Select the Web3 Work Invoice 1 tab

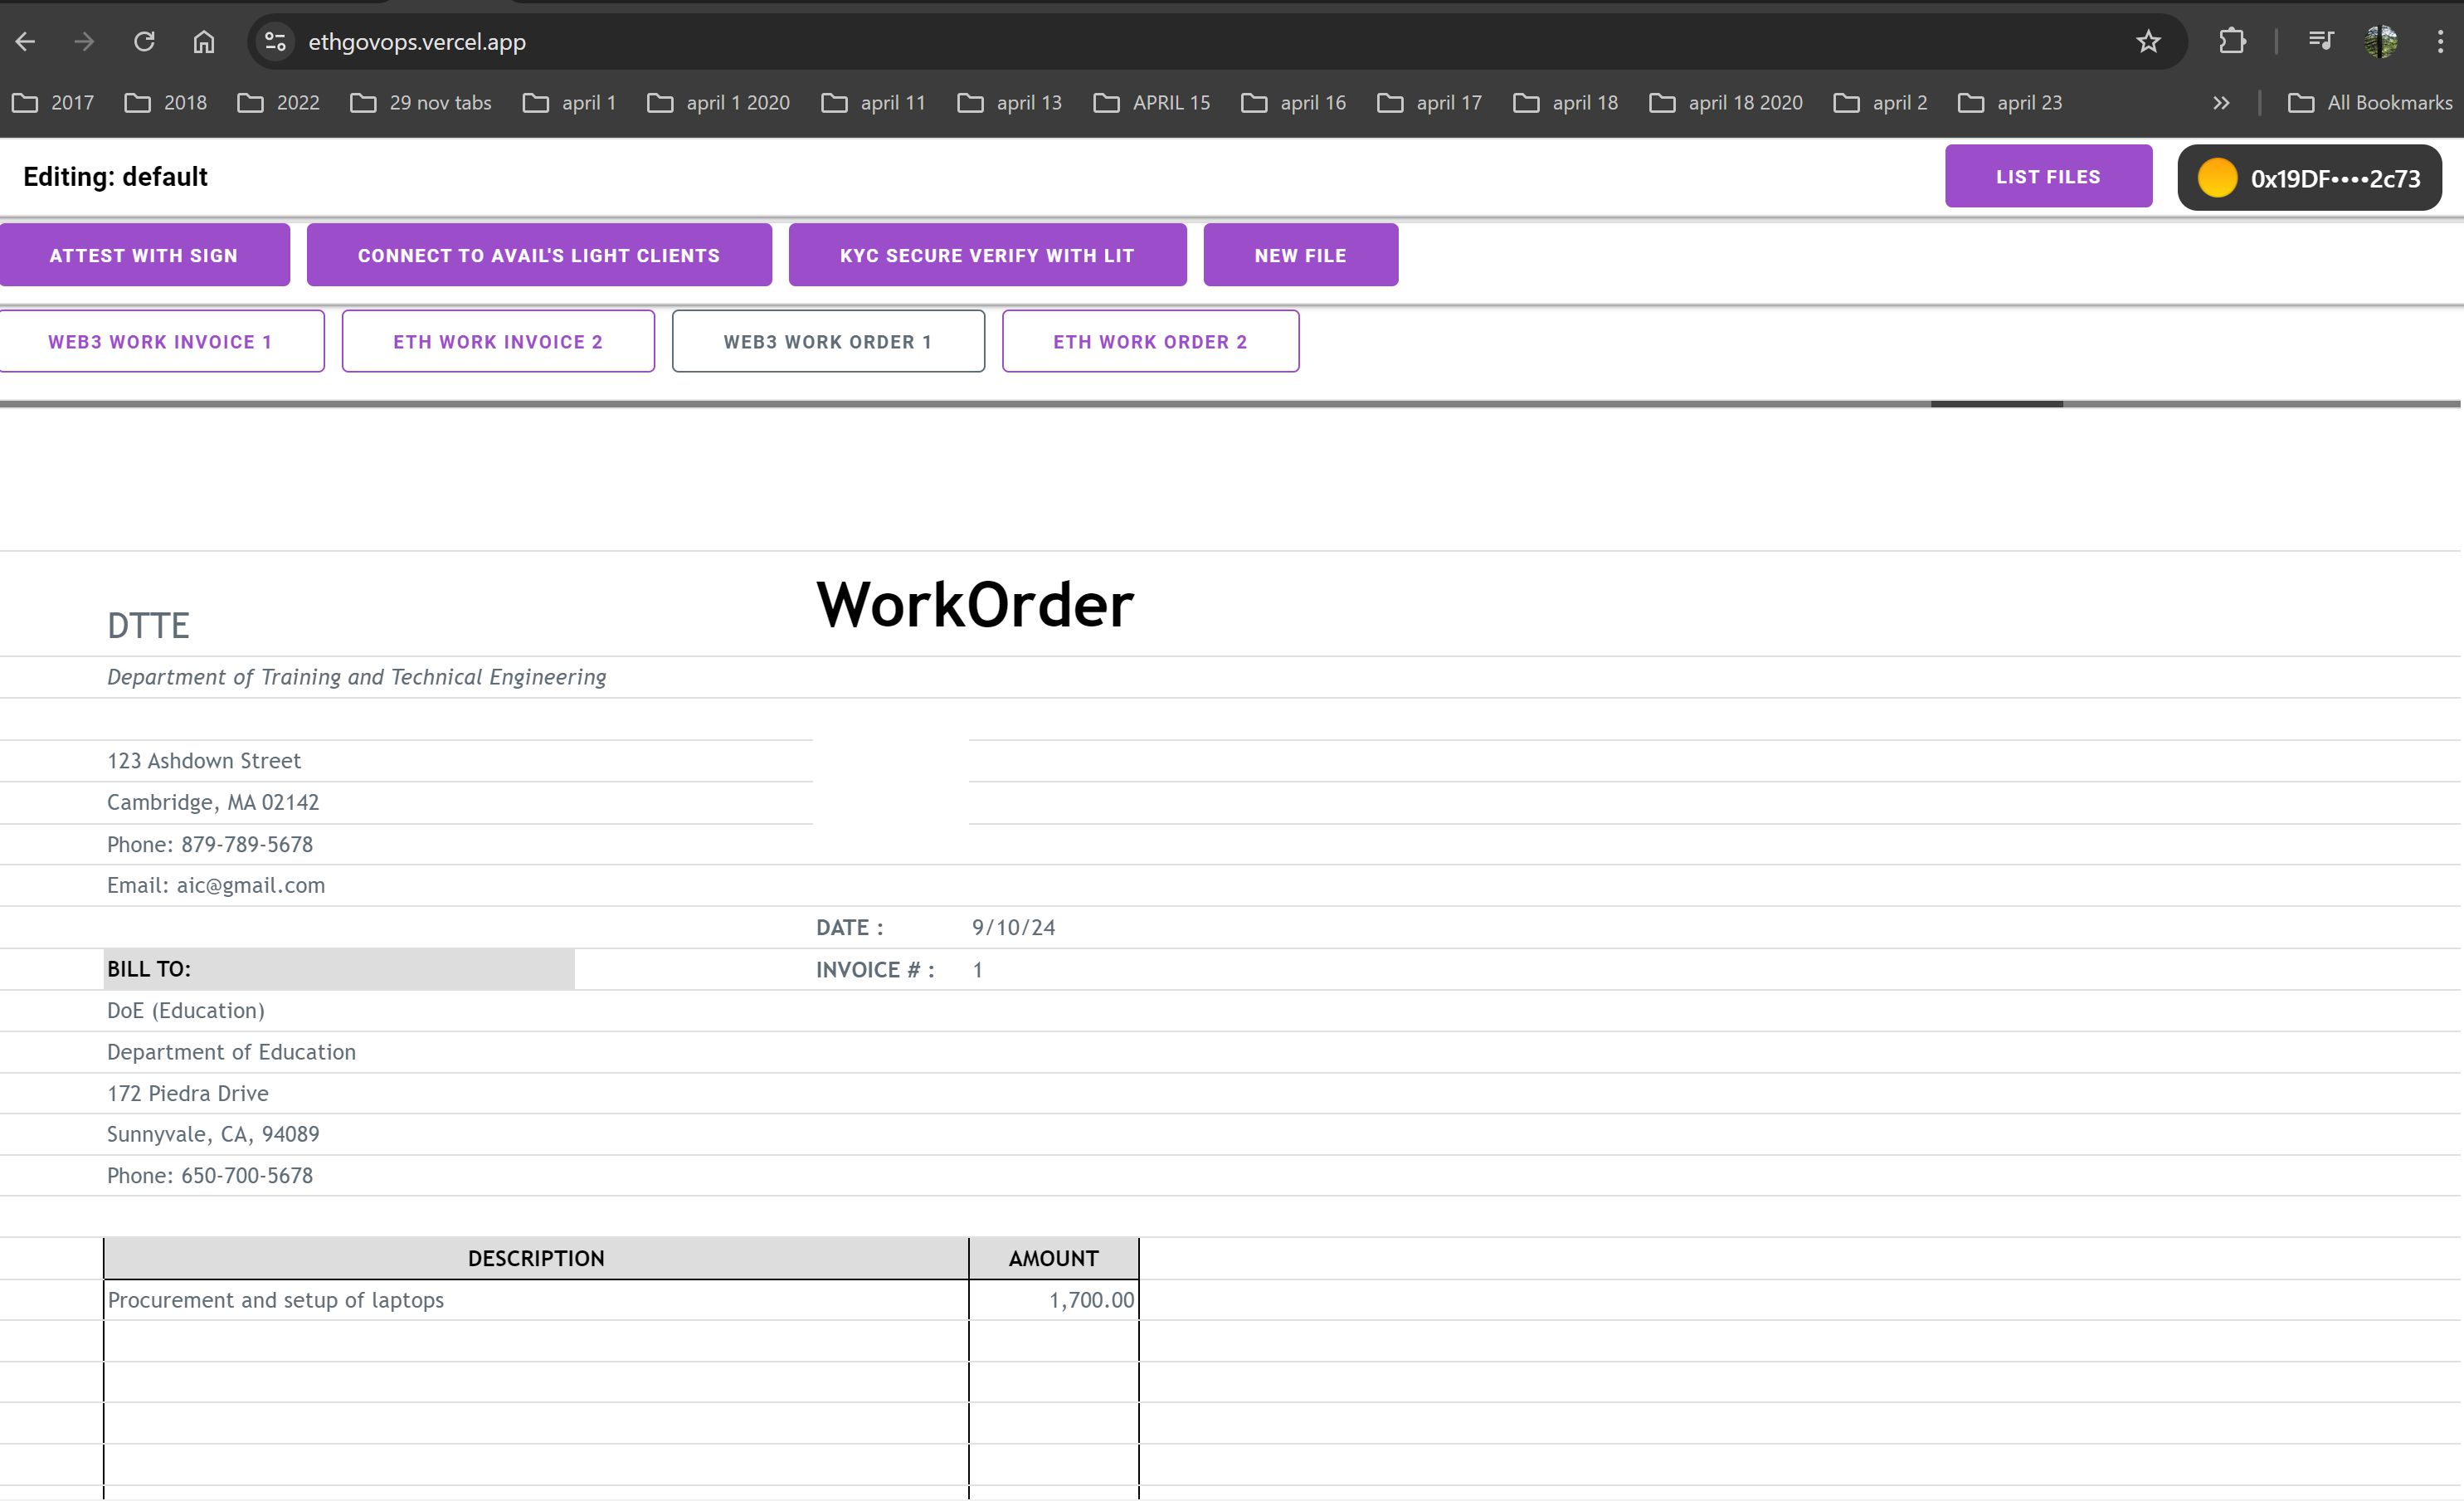[158, 341]
